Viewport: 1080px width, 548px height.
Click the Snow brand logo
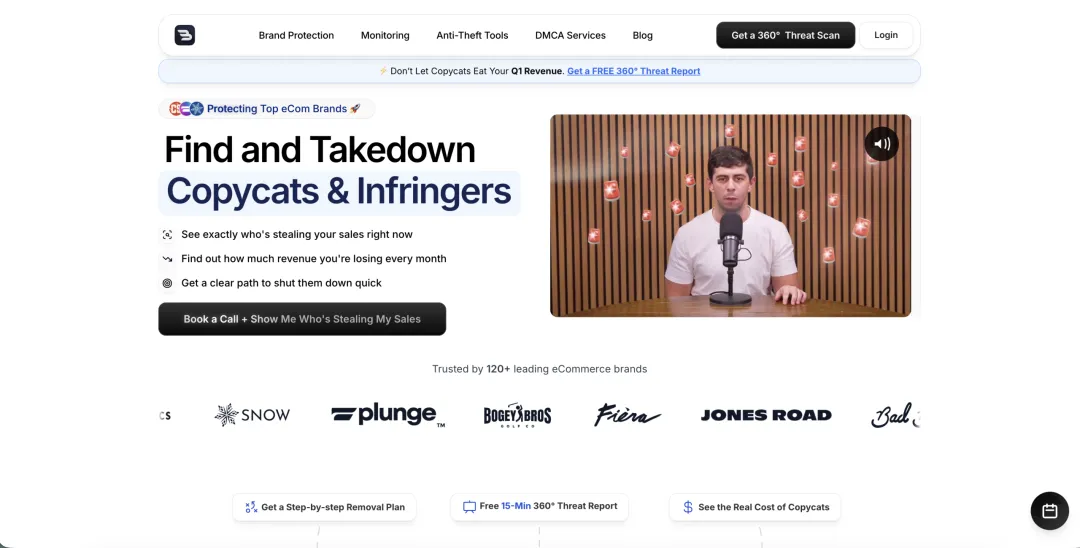pyautogui.click(x=252, y=415)
